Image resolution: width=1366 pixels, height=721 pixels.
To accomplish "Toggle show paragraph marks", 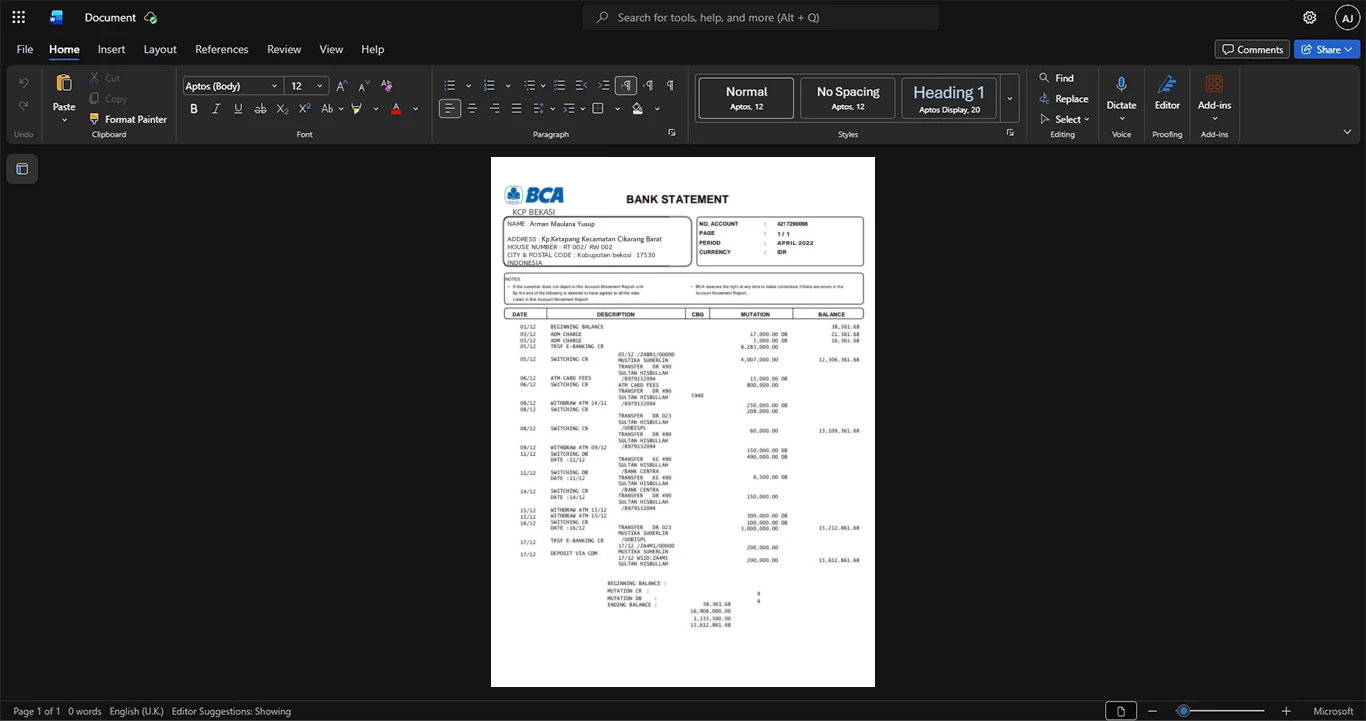I will (x=670, y=86).
